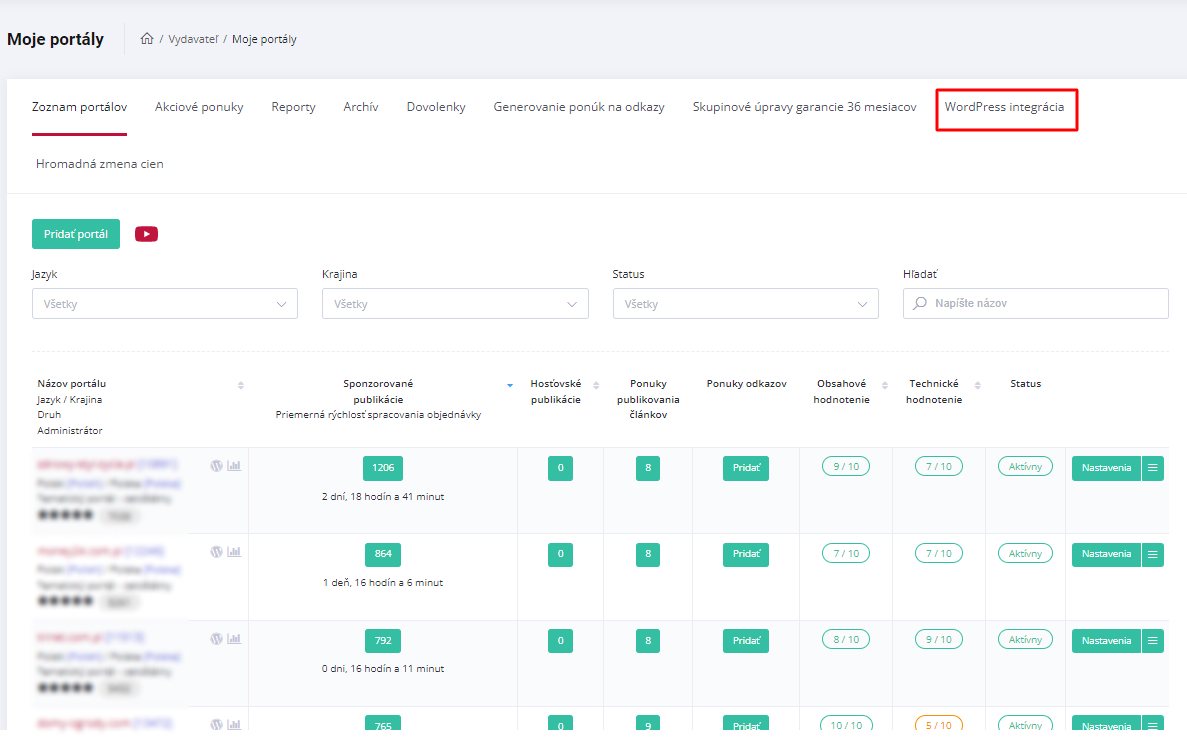Click the text "0 dni, 16 hodín a 11 minut"
The image size is (1187, 742).
click(x=383, y=669)
